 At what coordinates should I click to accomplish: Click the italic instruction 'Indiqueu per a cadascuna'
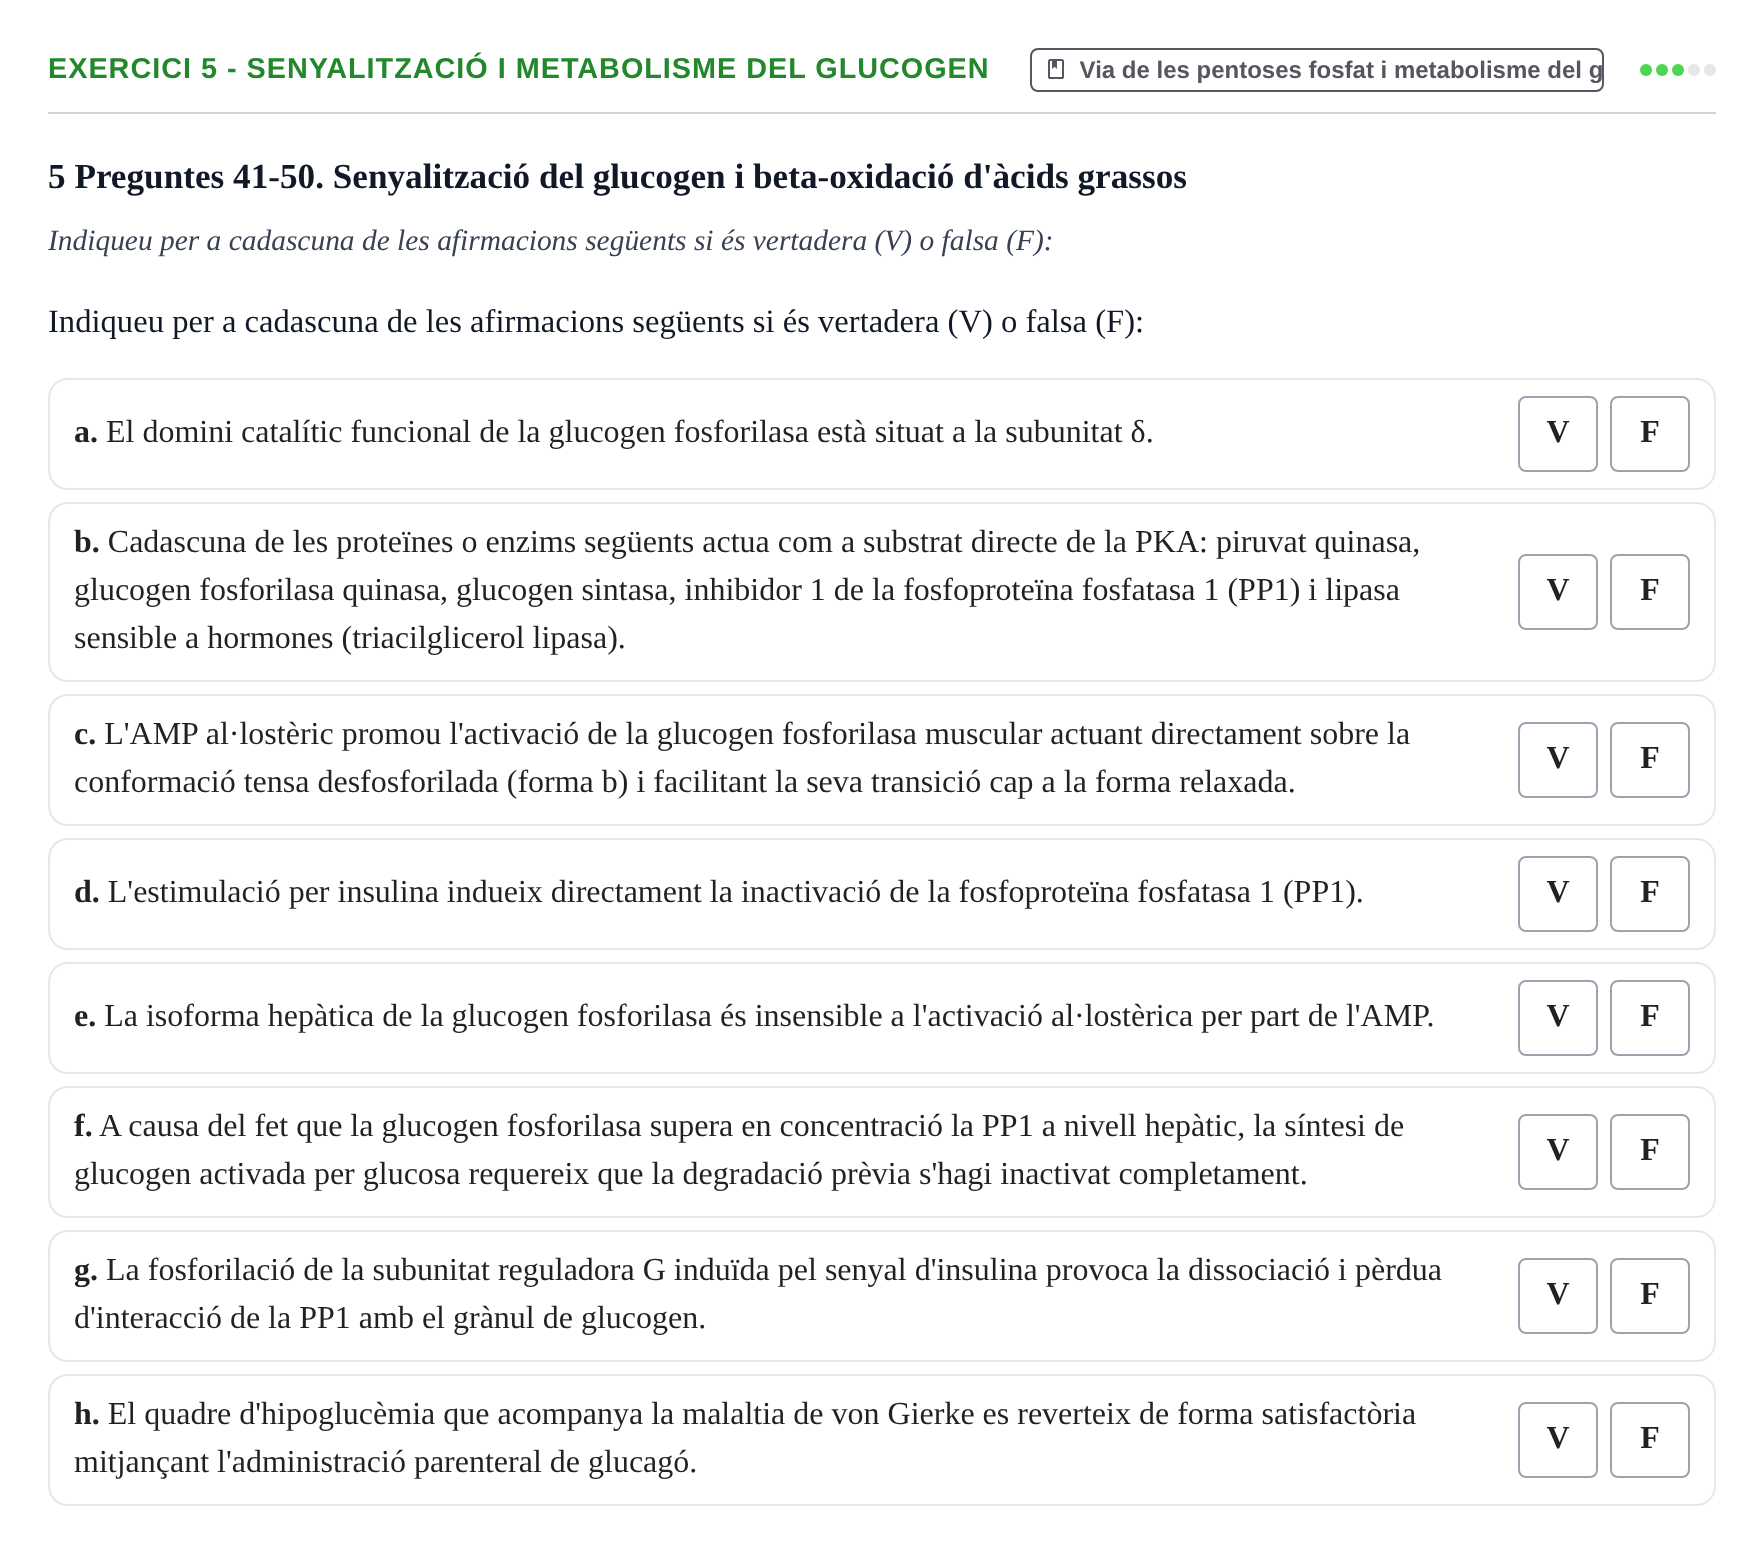pyautogui.click(x=550, y=241)
